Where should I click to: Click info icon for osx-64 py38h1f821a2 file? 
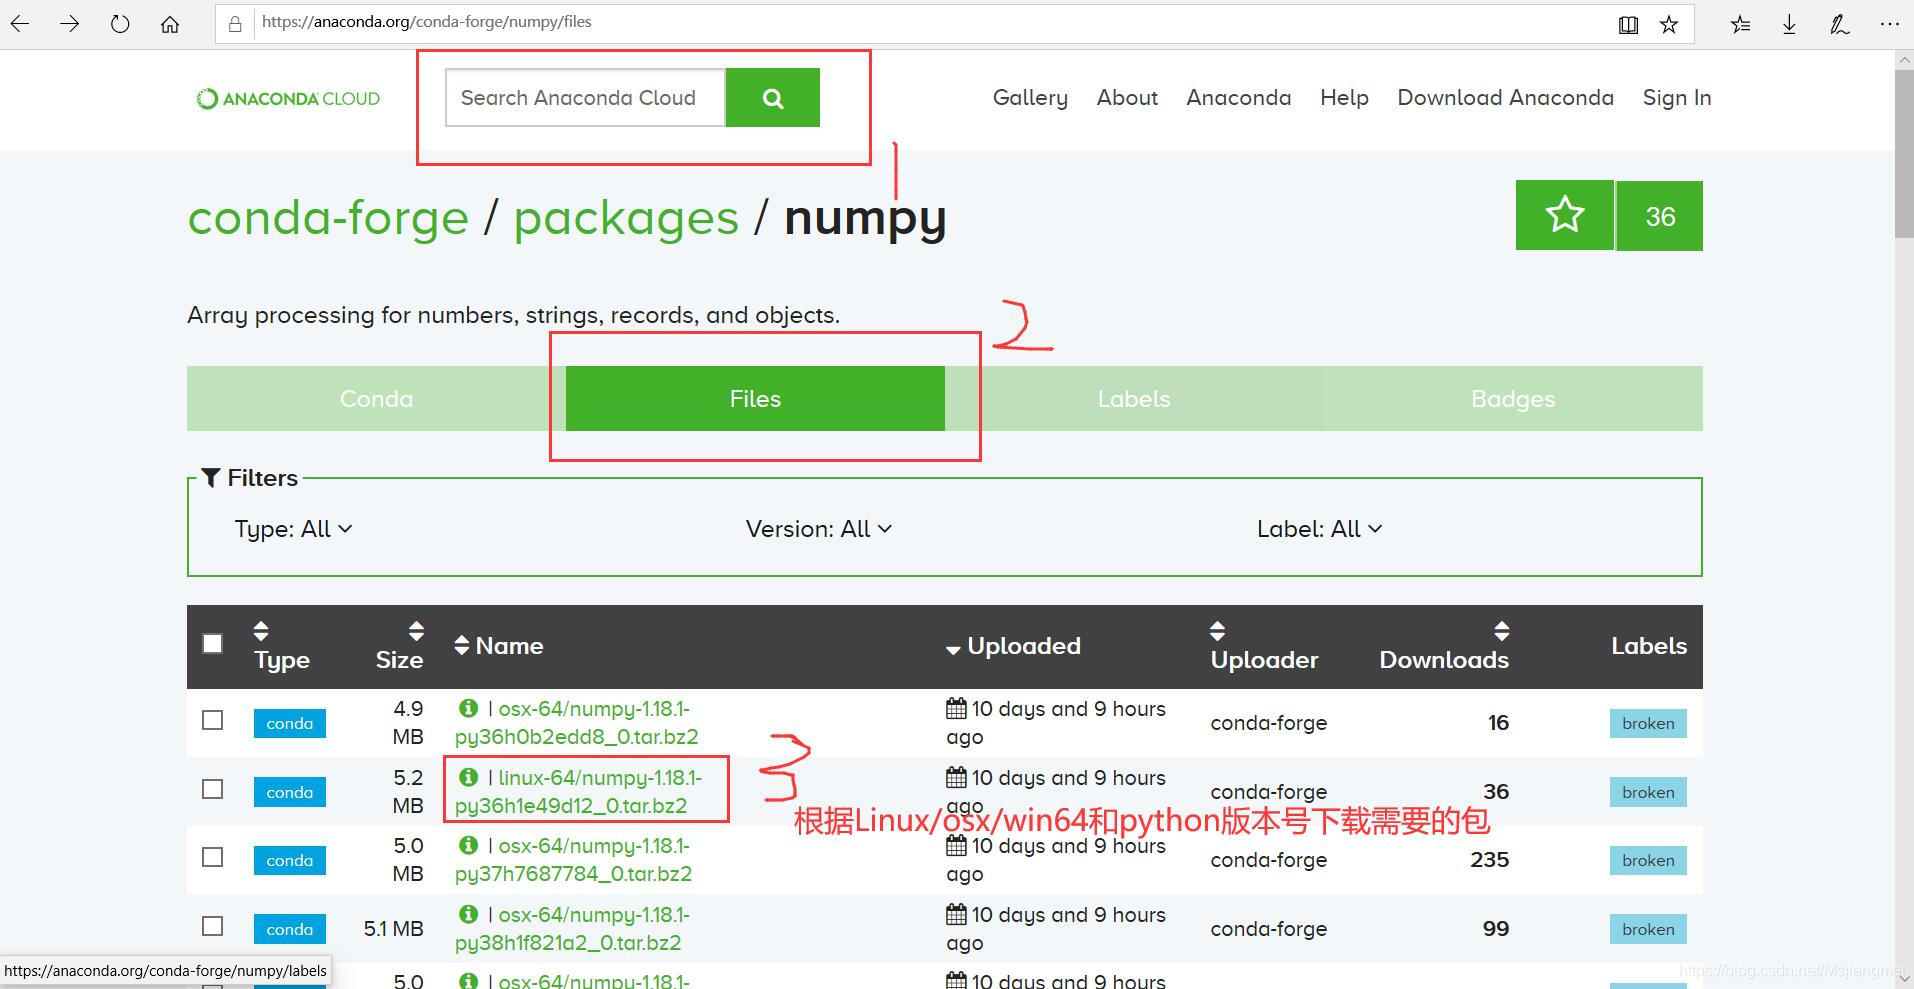[x=468, y=914]
